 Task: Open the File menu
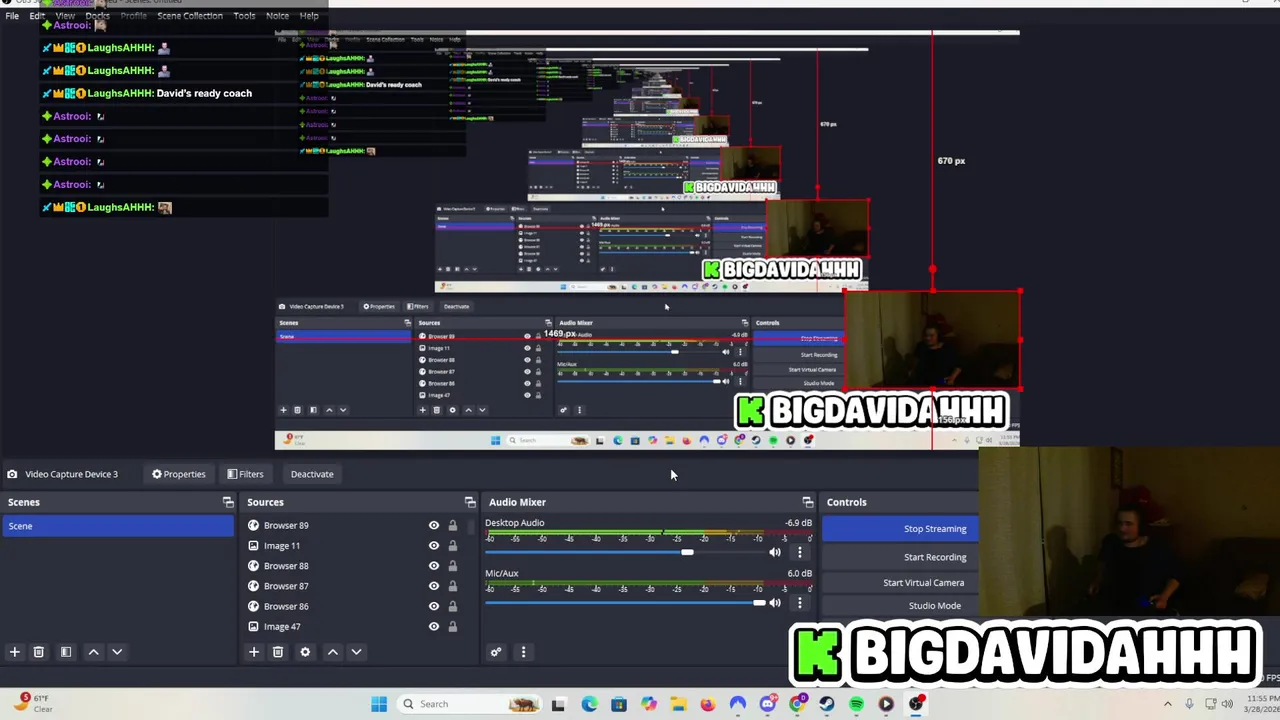tap(12, 16)
